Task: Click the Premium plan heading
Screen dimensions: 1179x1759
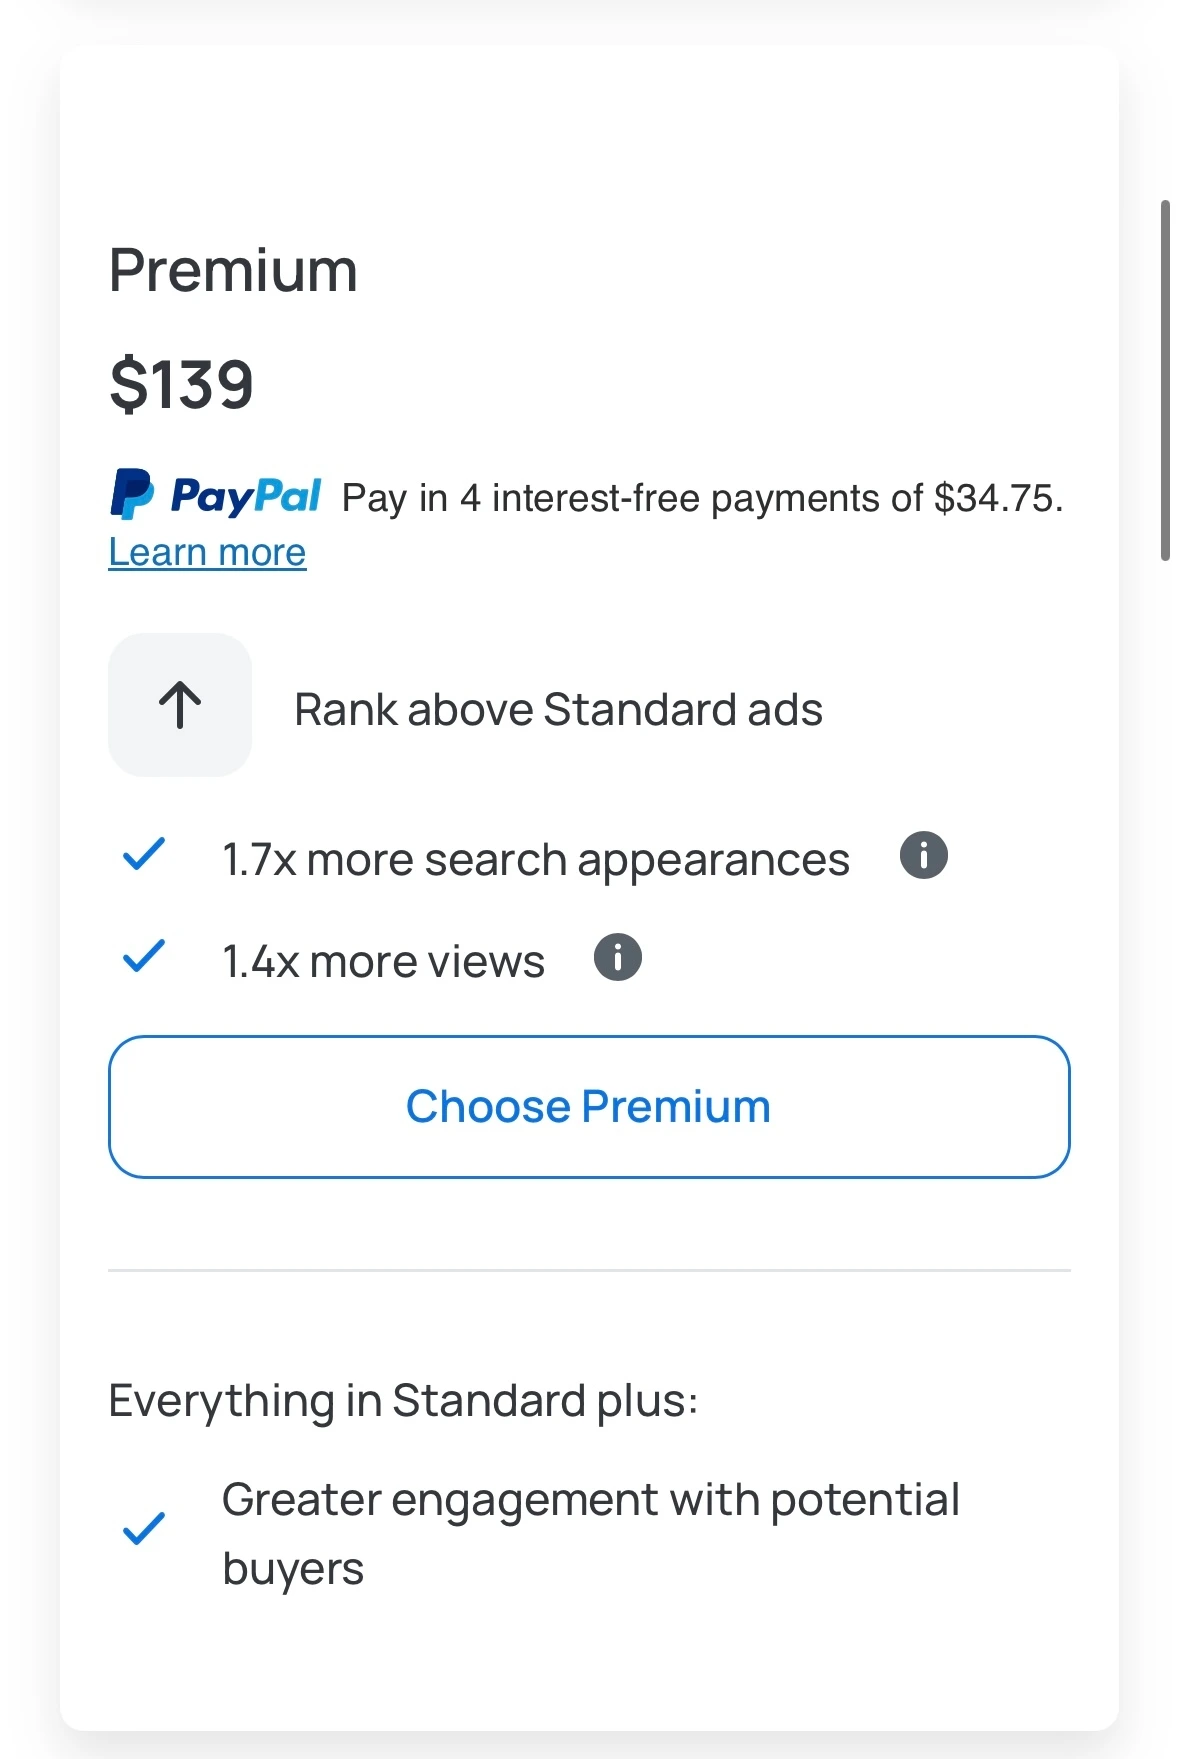Action: pos(233,270)
